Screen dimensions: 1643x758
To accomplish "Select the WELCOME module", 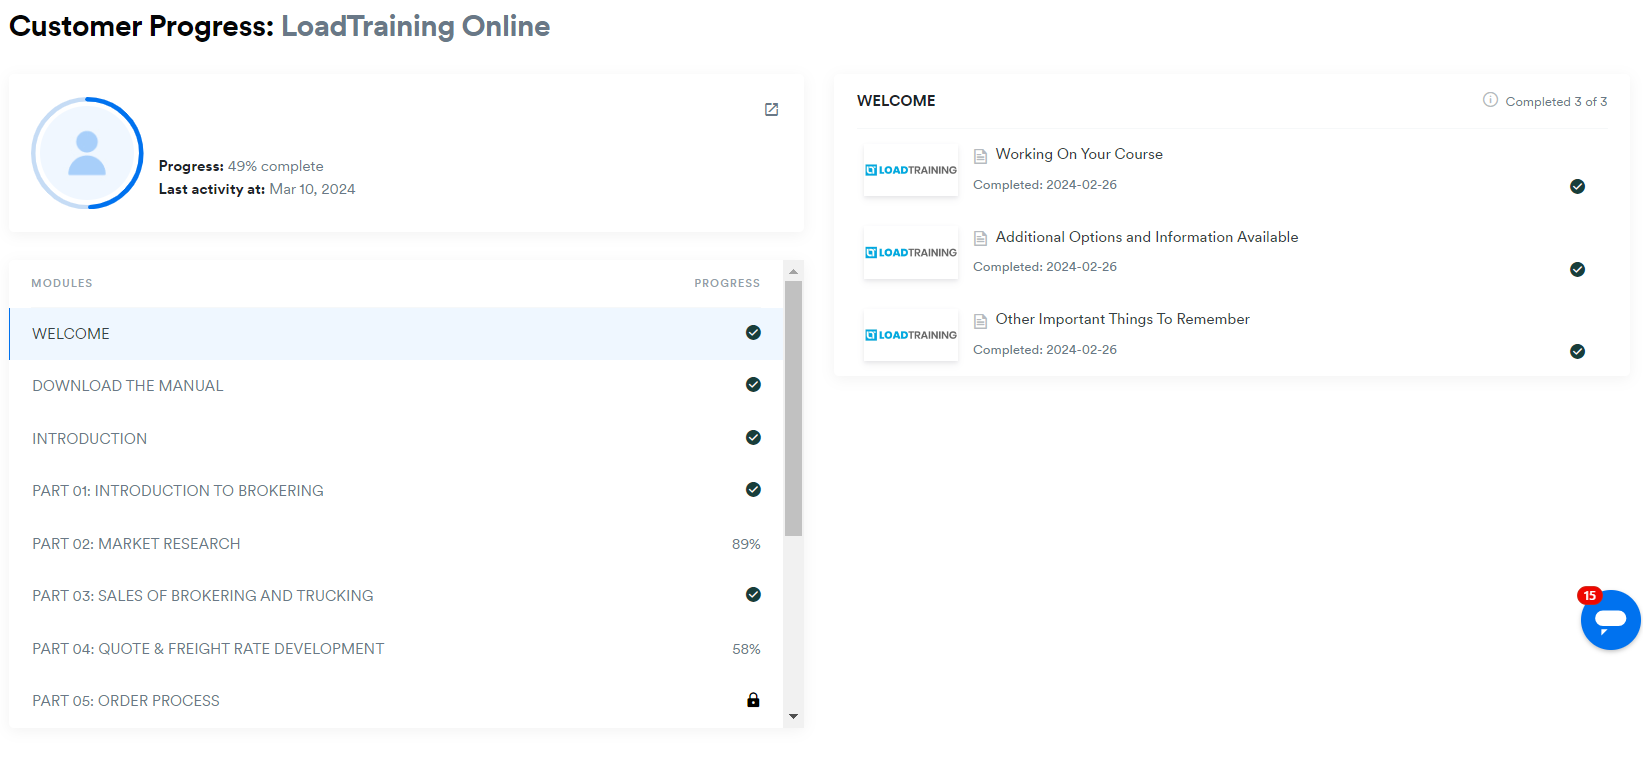I will tap(71, 334).
